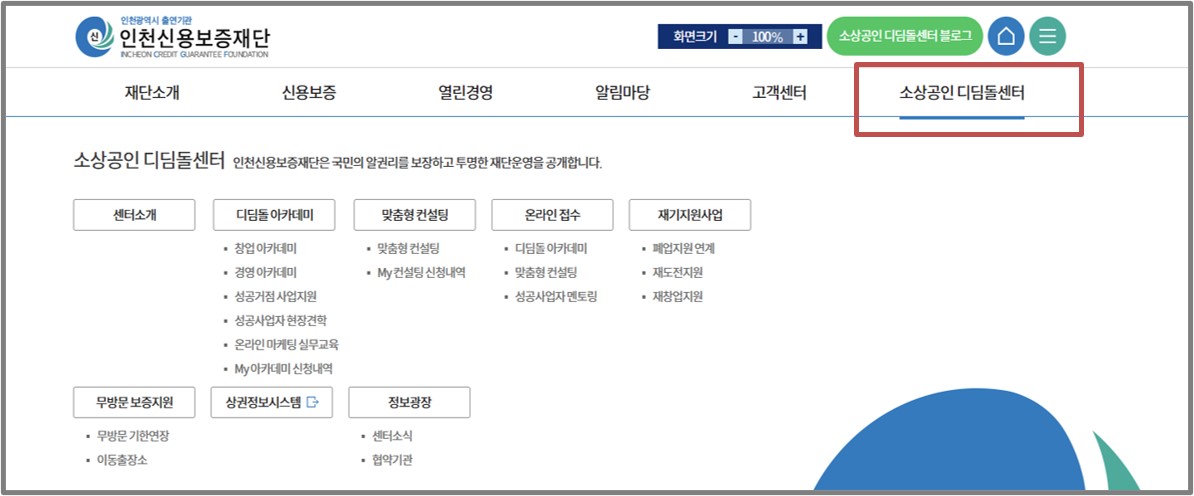Decrease screen size with minus button

pos(735,37)
